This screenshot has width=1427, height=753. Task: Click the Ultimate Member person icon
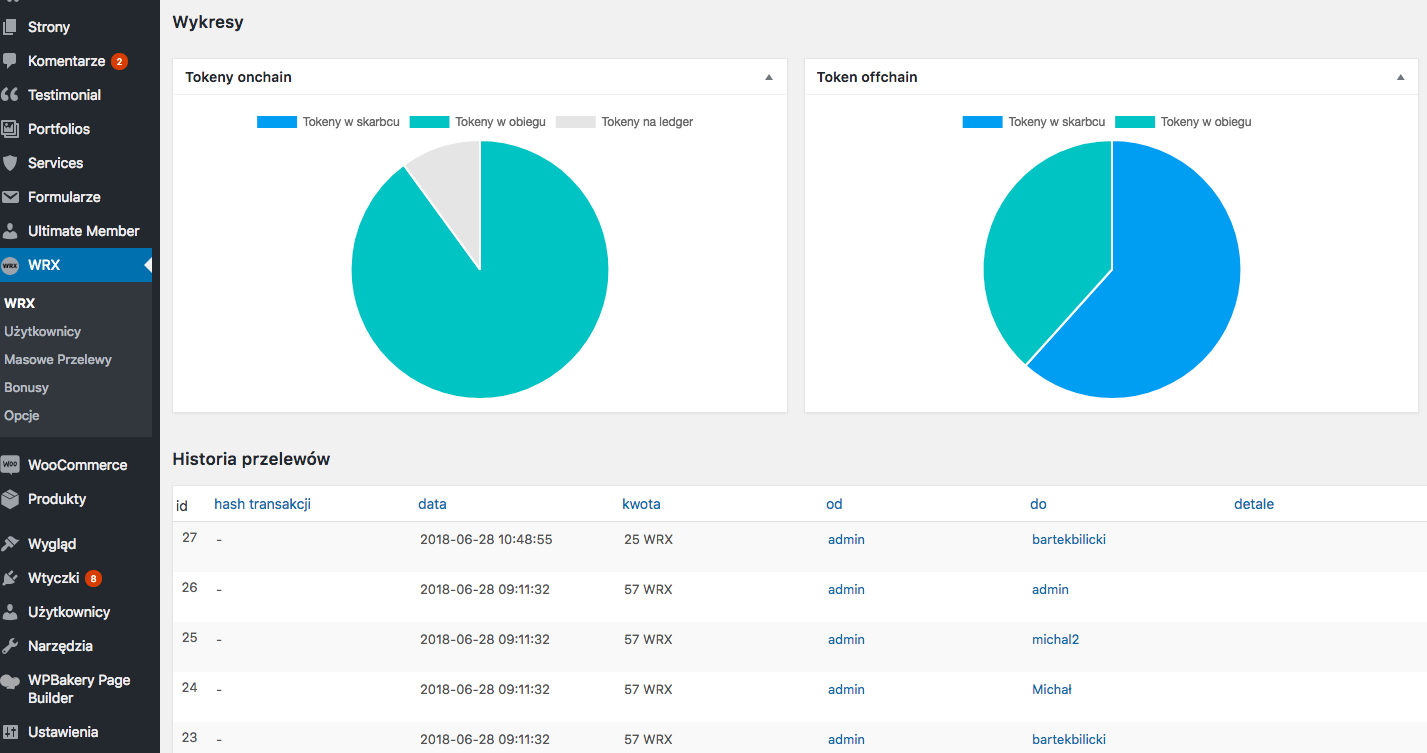pyautogui.click(x=10, y=231)
